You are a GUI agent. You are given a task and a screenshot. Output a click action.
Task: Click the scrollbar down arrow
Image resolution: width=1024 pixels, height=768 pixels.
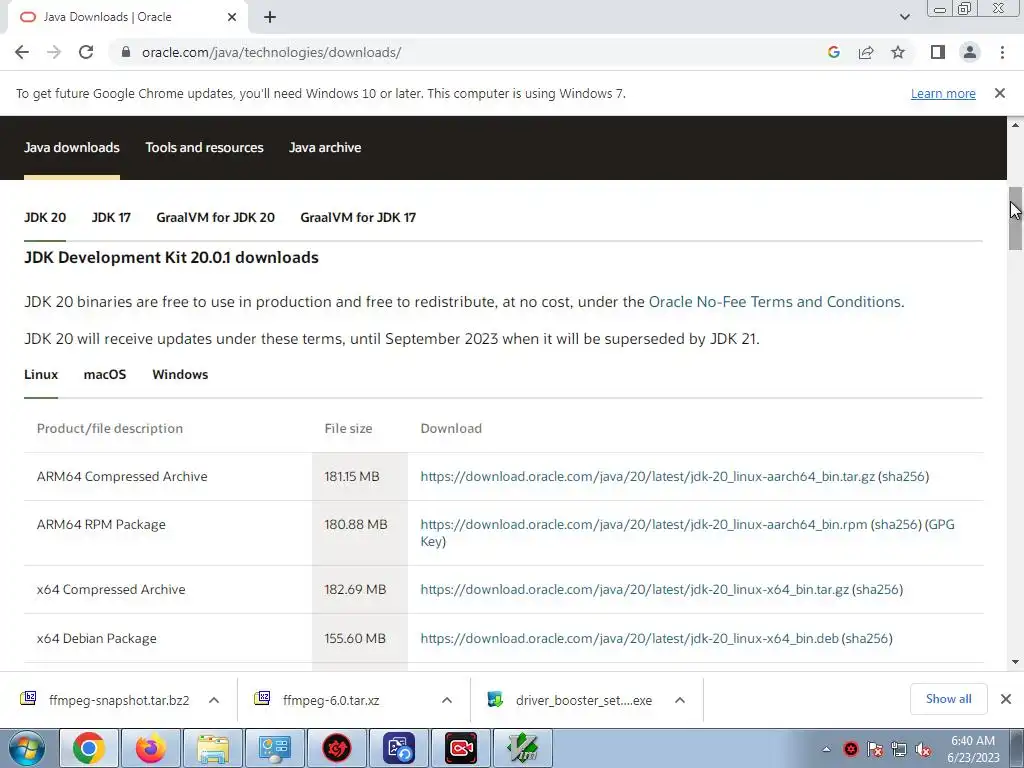pos(1015,662)
